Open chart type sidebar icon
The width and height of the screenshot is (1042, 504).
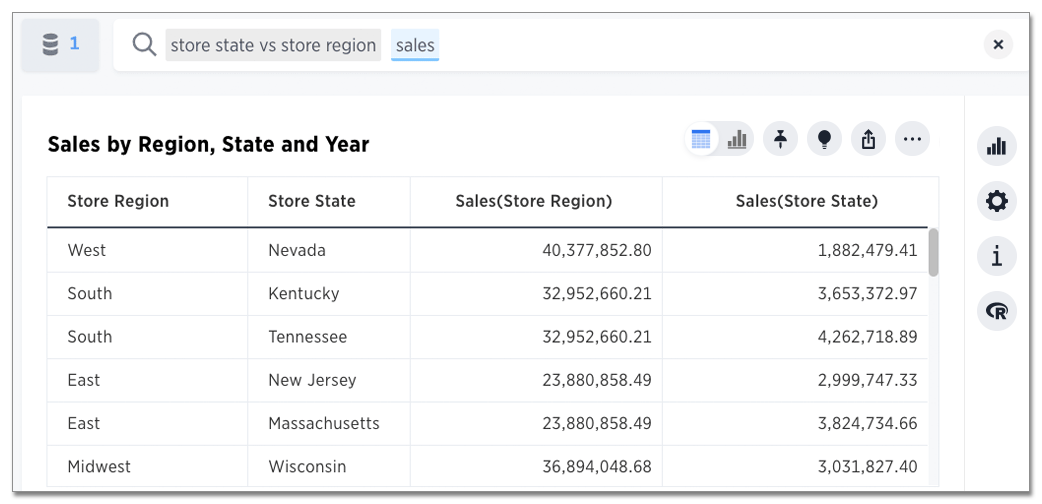[x=996, y=147]
